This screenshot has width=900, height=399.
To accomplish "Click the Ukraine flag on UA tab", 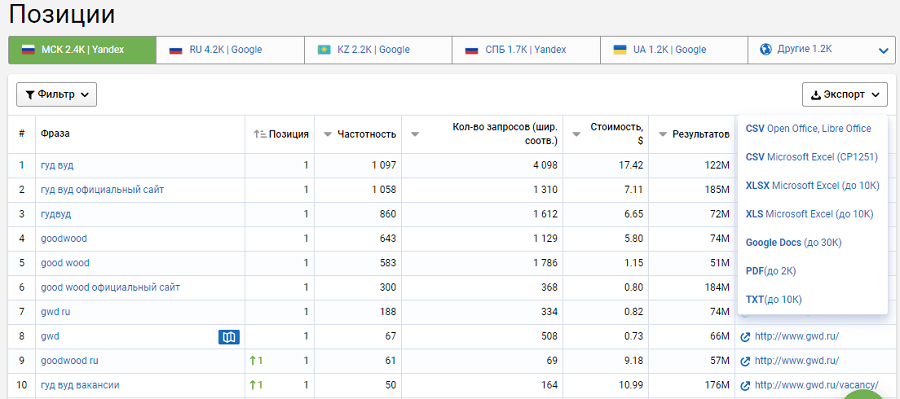I will click(620, 50).
